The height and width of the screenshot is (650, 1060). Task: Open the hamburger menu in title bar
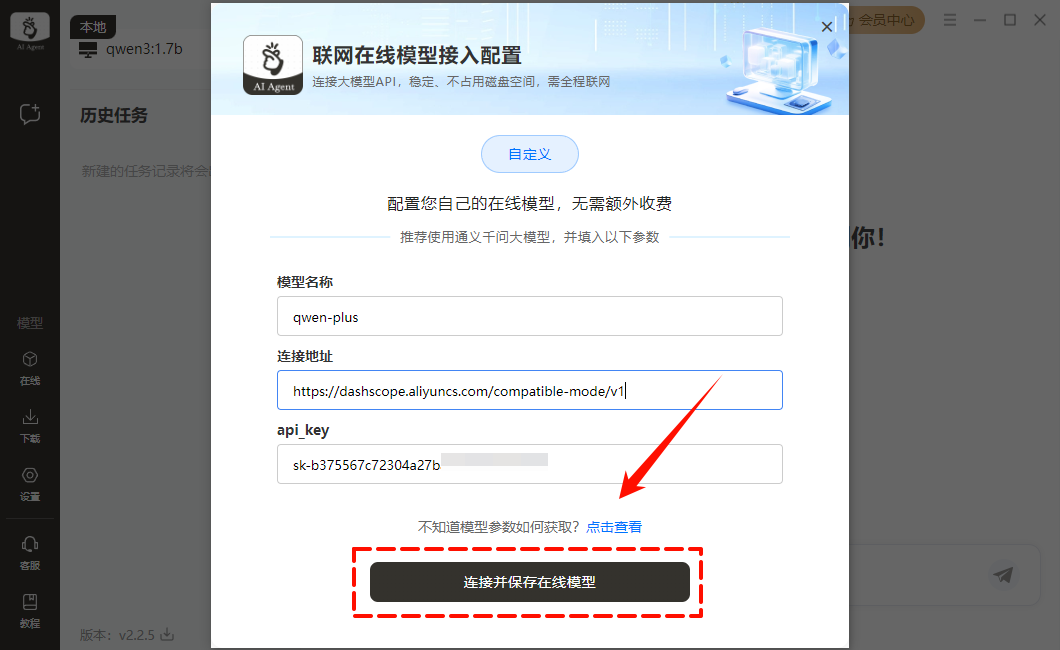[x=950, y=20]
